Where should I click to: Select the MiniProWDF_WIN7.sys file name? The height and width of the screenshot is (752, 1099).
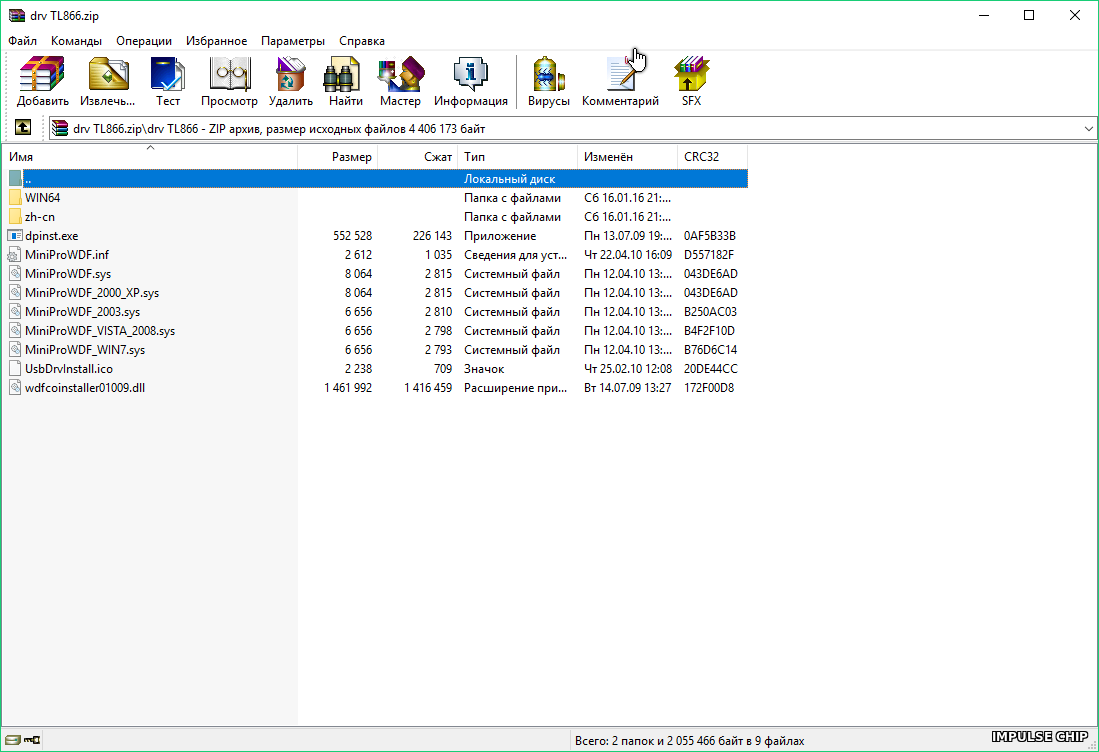86,349
